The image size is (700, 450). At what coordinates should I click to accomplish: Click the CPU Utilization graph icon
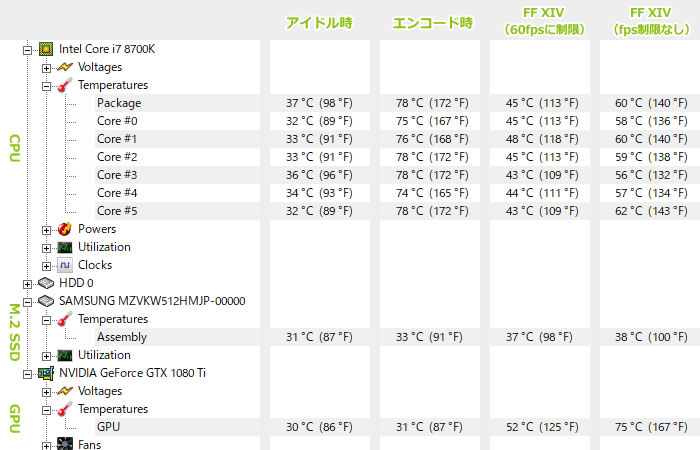65,247
